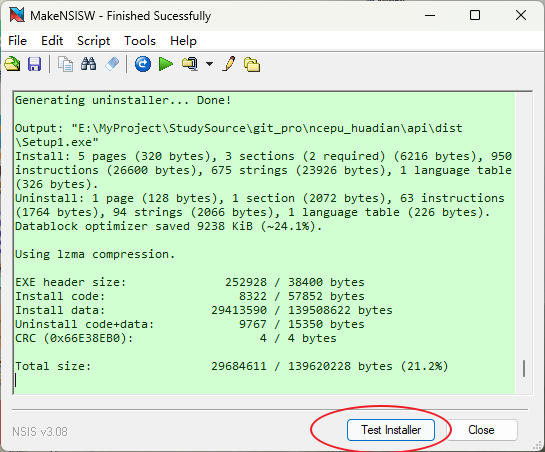Click the 'Install code:' line
The height and width of the screenshot is (452, 545).
[x=190, y=296]
